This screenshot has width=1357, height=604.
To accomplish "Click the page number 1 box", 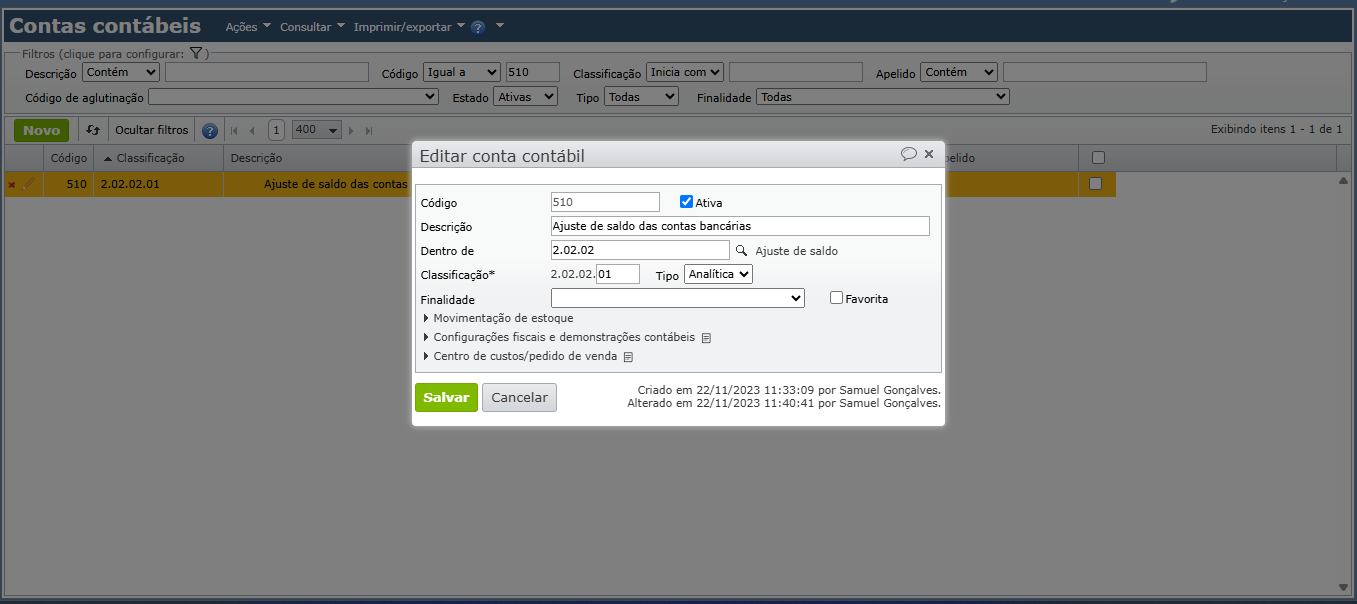I will tap(276, 130).
